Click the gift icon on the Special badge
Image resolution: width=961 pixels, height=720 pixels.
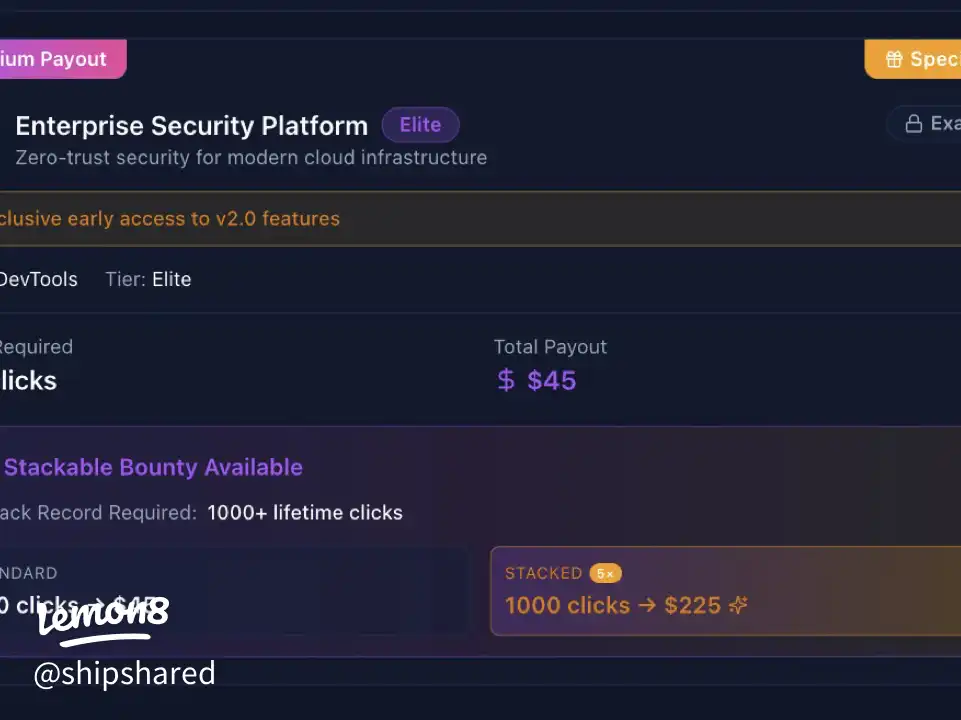(894, 59)
